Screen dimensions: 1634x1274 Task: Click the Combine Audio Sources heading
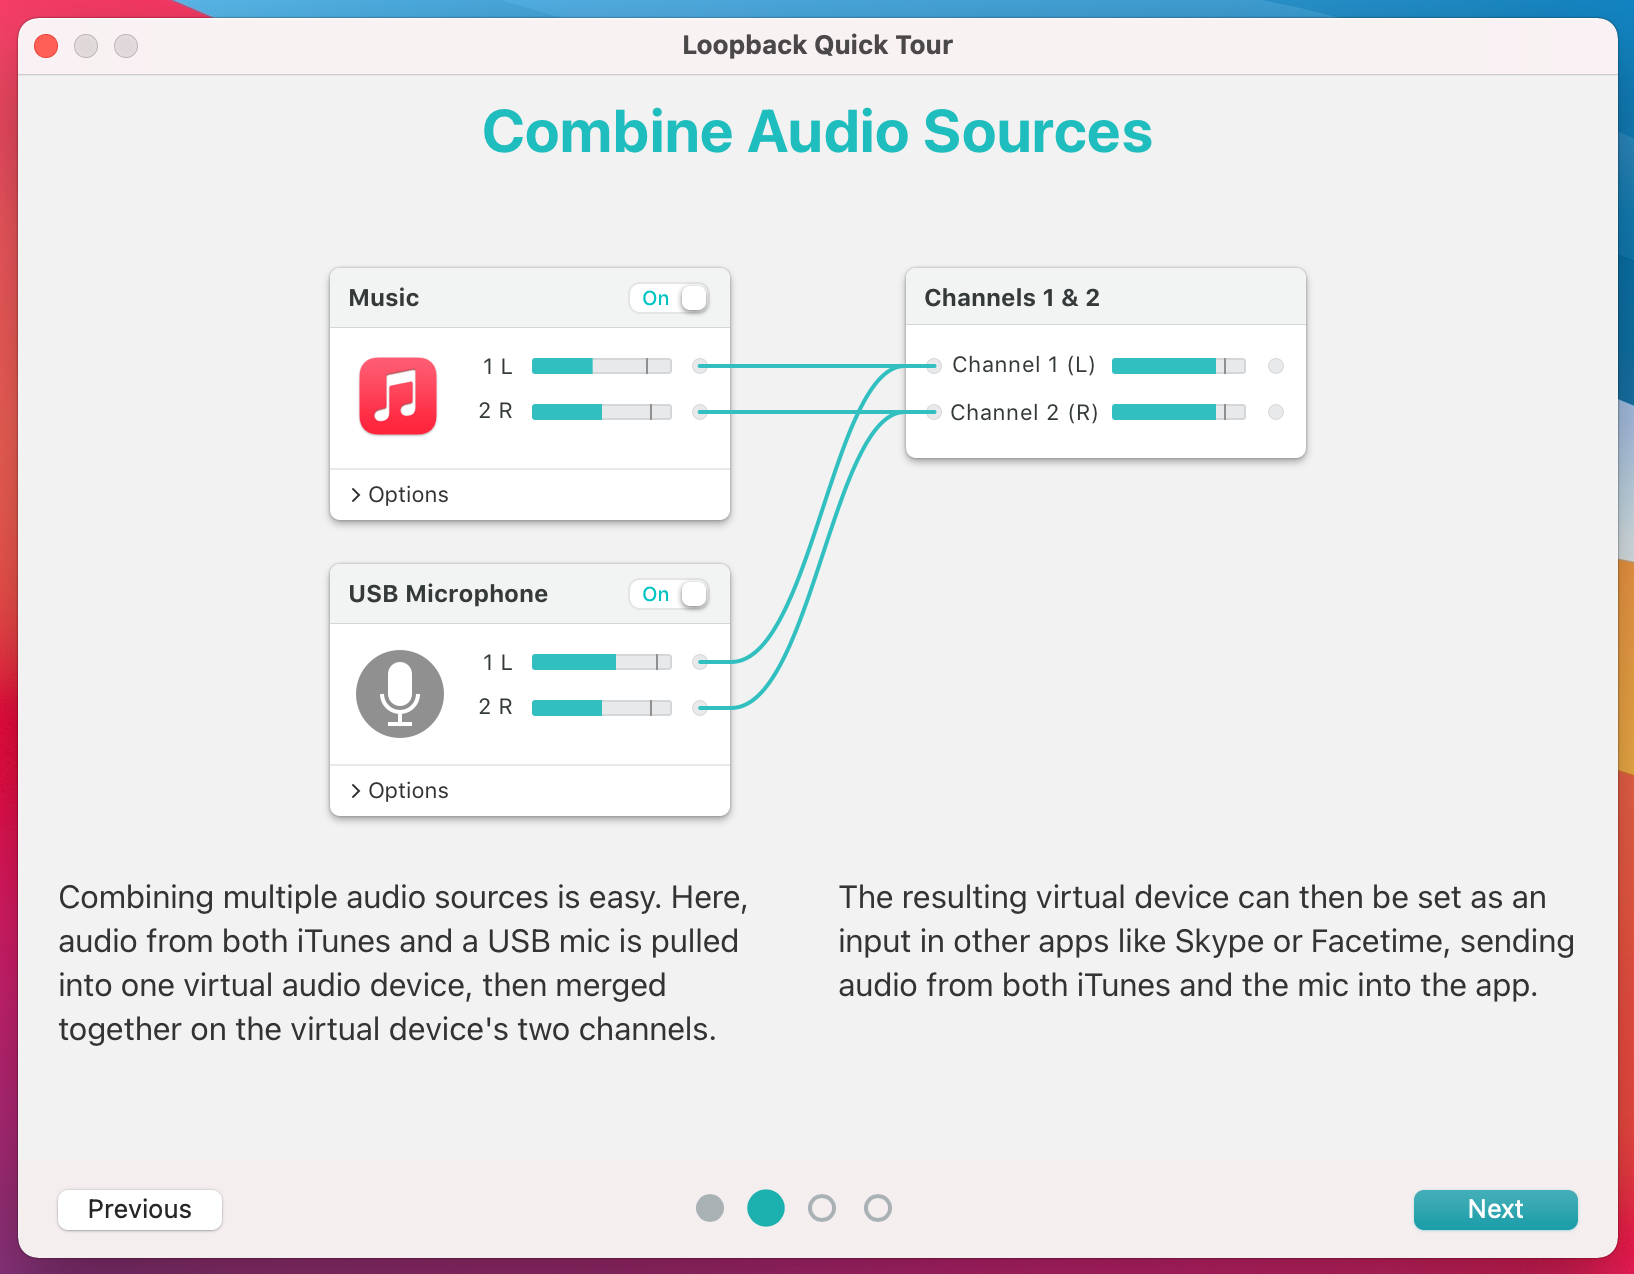817,132
